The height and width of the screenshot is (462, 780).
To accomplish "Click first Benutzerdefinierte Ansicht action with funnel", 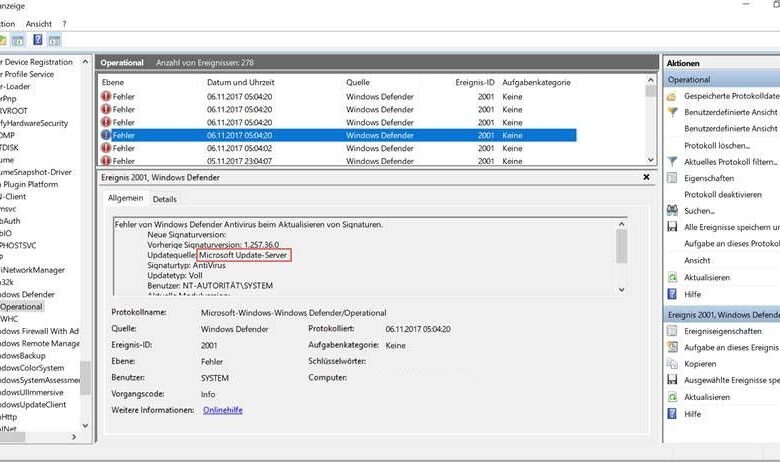I will [x=730, y=112].
